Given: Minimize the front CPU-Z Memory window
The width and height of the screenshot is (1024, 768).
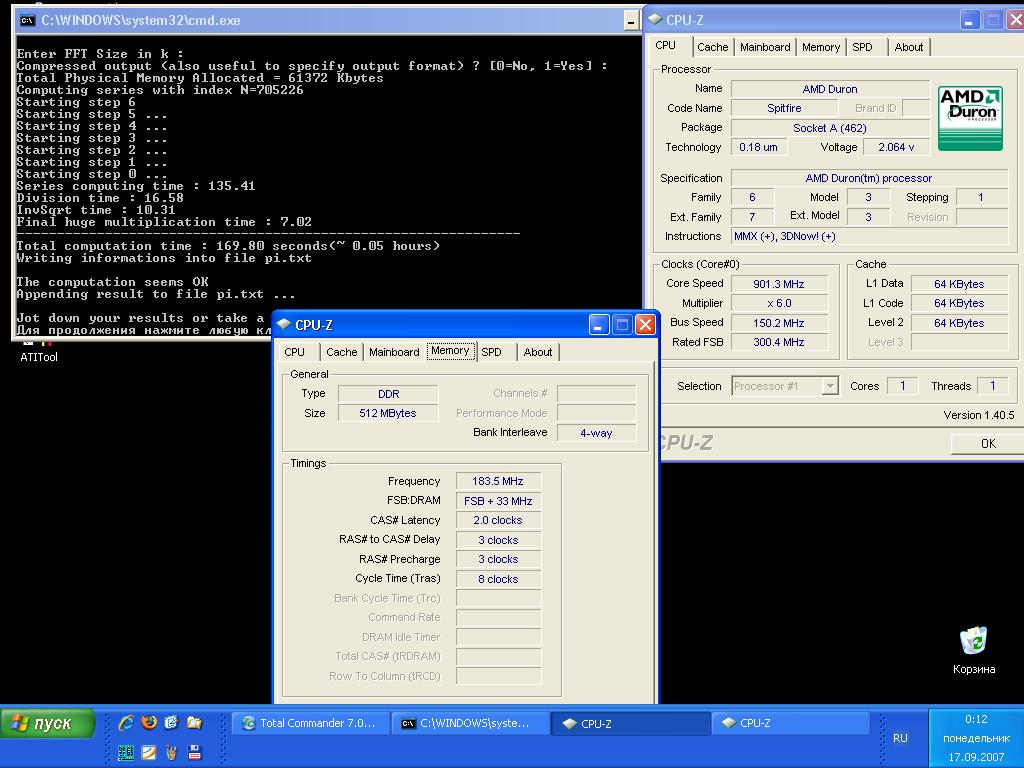Looking at the screenshot, I should pos(599,325).
